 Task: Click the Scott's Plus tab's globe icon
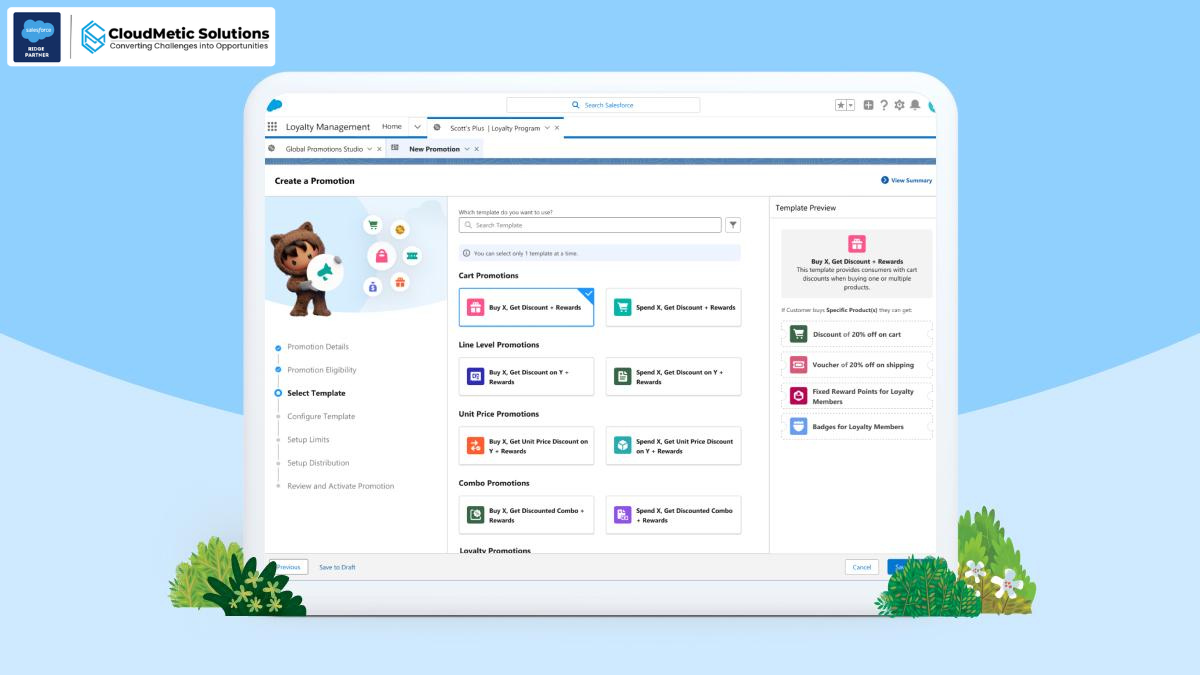pyautogui.click(x=437, y=127)
